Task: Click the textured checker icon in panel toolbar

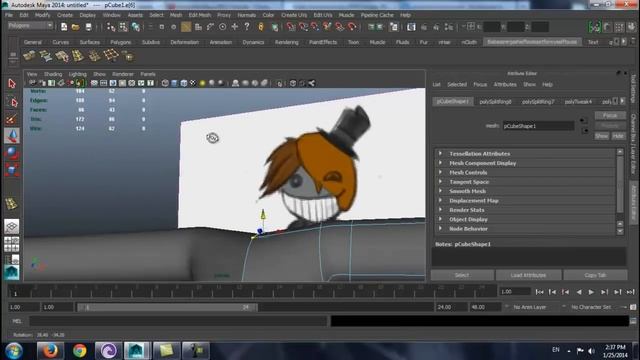Action: point(193,83)
